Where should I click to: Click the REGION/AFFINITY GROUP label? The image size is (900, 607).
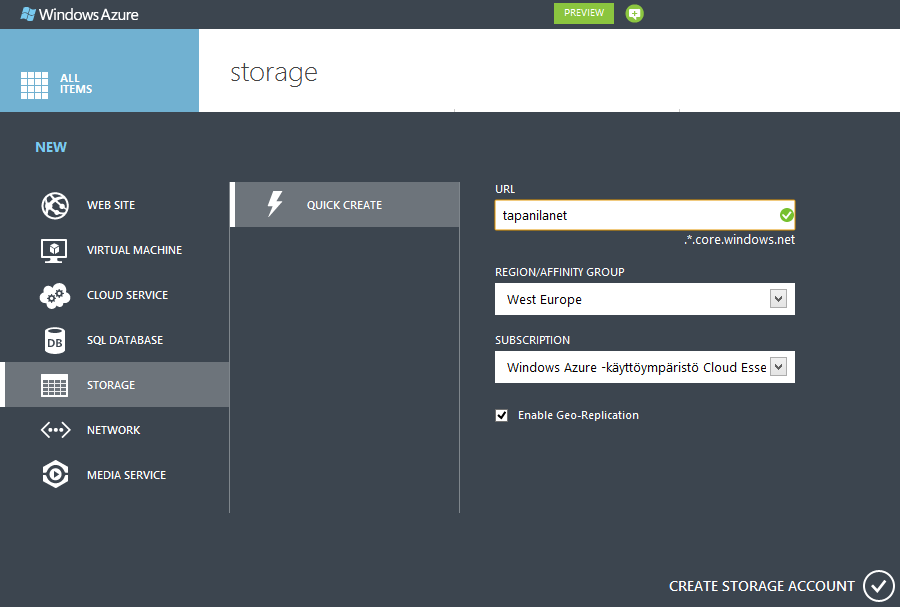(x=560, y=272)
